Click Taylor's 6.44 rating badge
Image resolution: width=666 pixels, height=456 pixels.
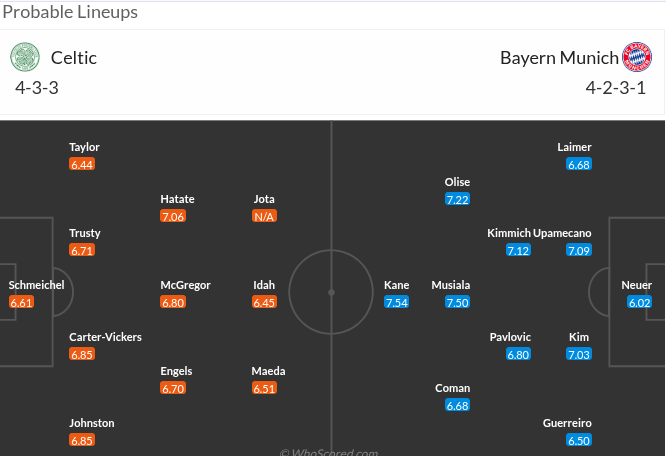coord(82,164)
